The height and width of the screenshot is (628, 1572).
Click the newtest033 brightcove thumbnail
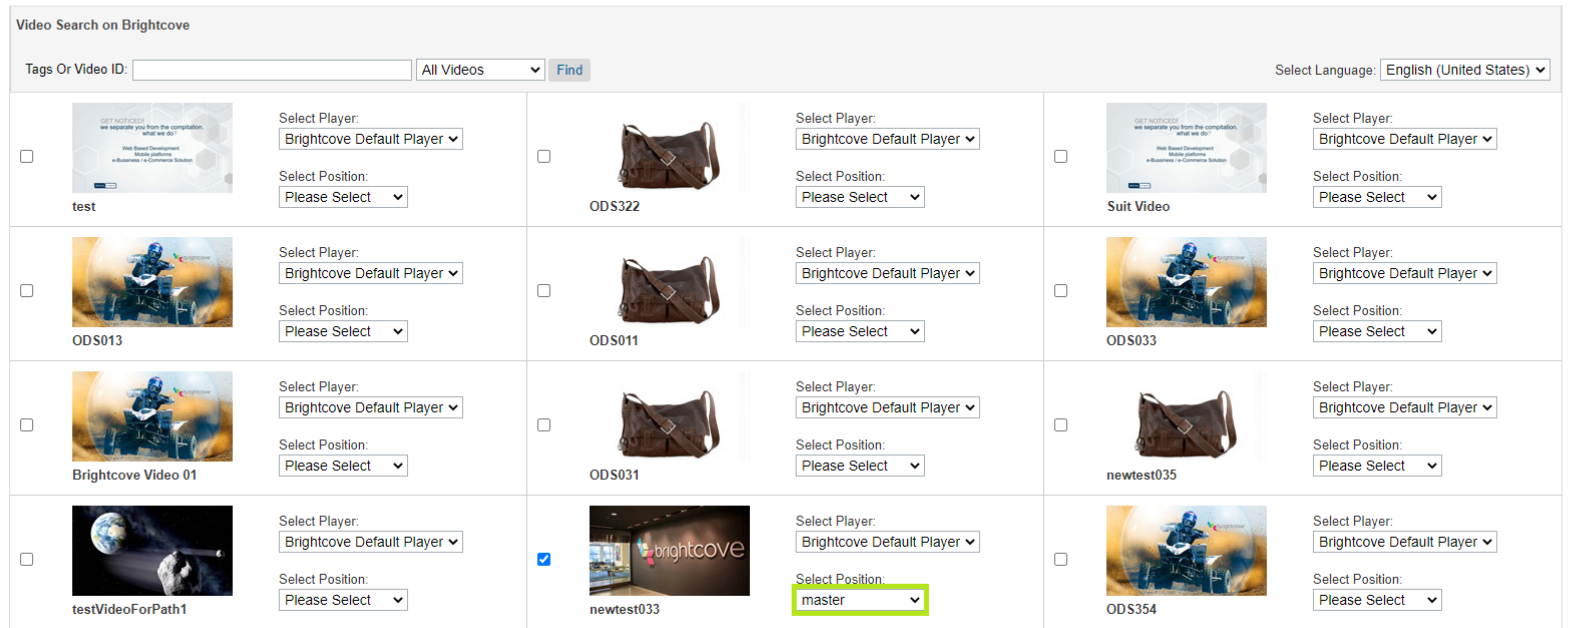(x=669, y=550)
